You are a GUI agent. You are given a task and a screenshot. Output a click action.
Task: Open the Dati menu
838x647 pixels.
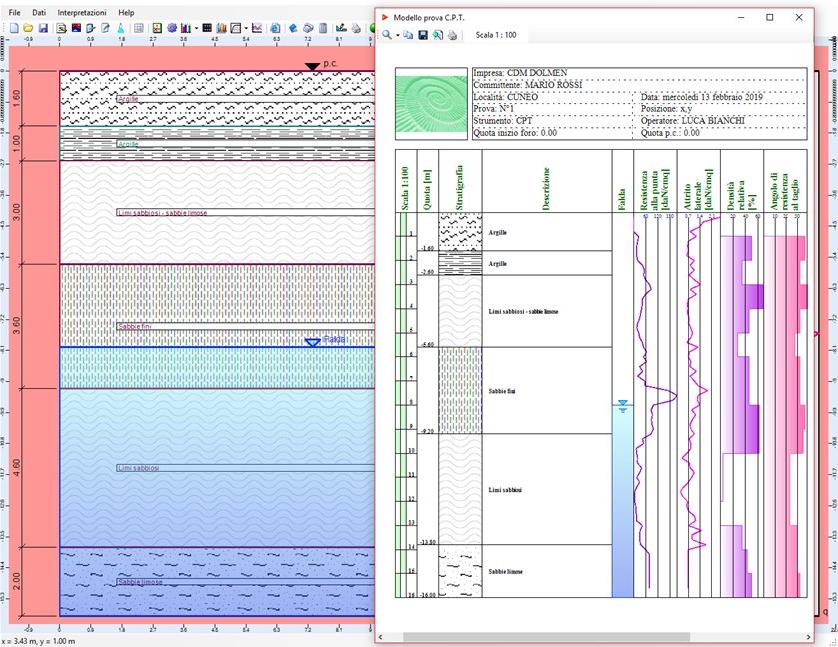[x=39, y=12]
